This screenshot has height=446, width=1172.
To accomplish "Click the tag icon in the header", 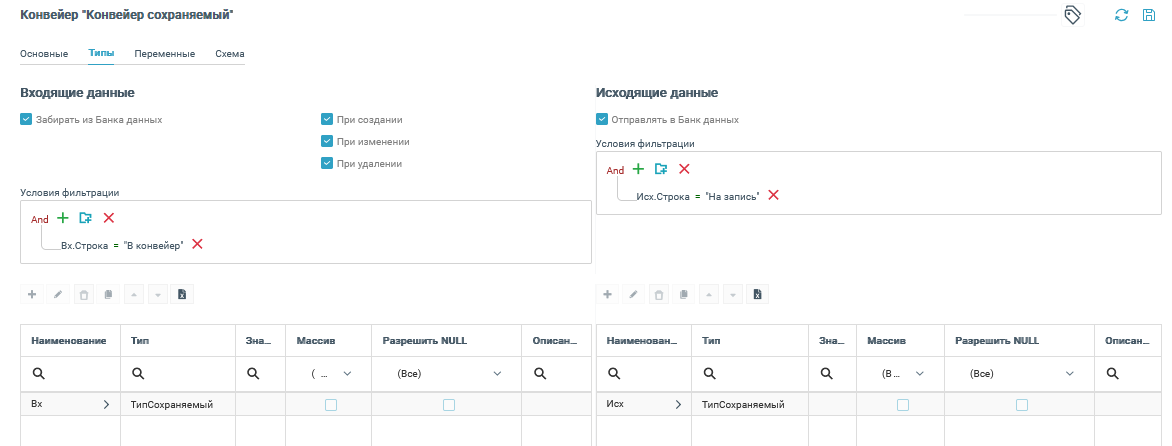I will coord(1073,15).
